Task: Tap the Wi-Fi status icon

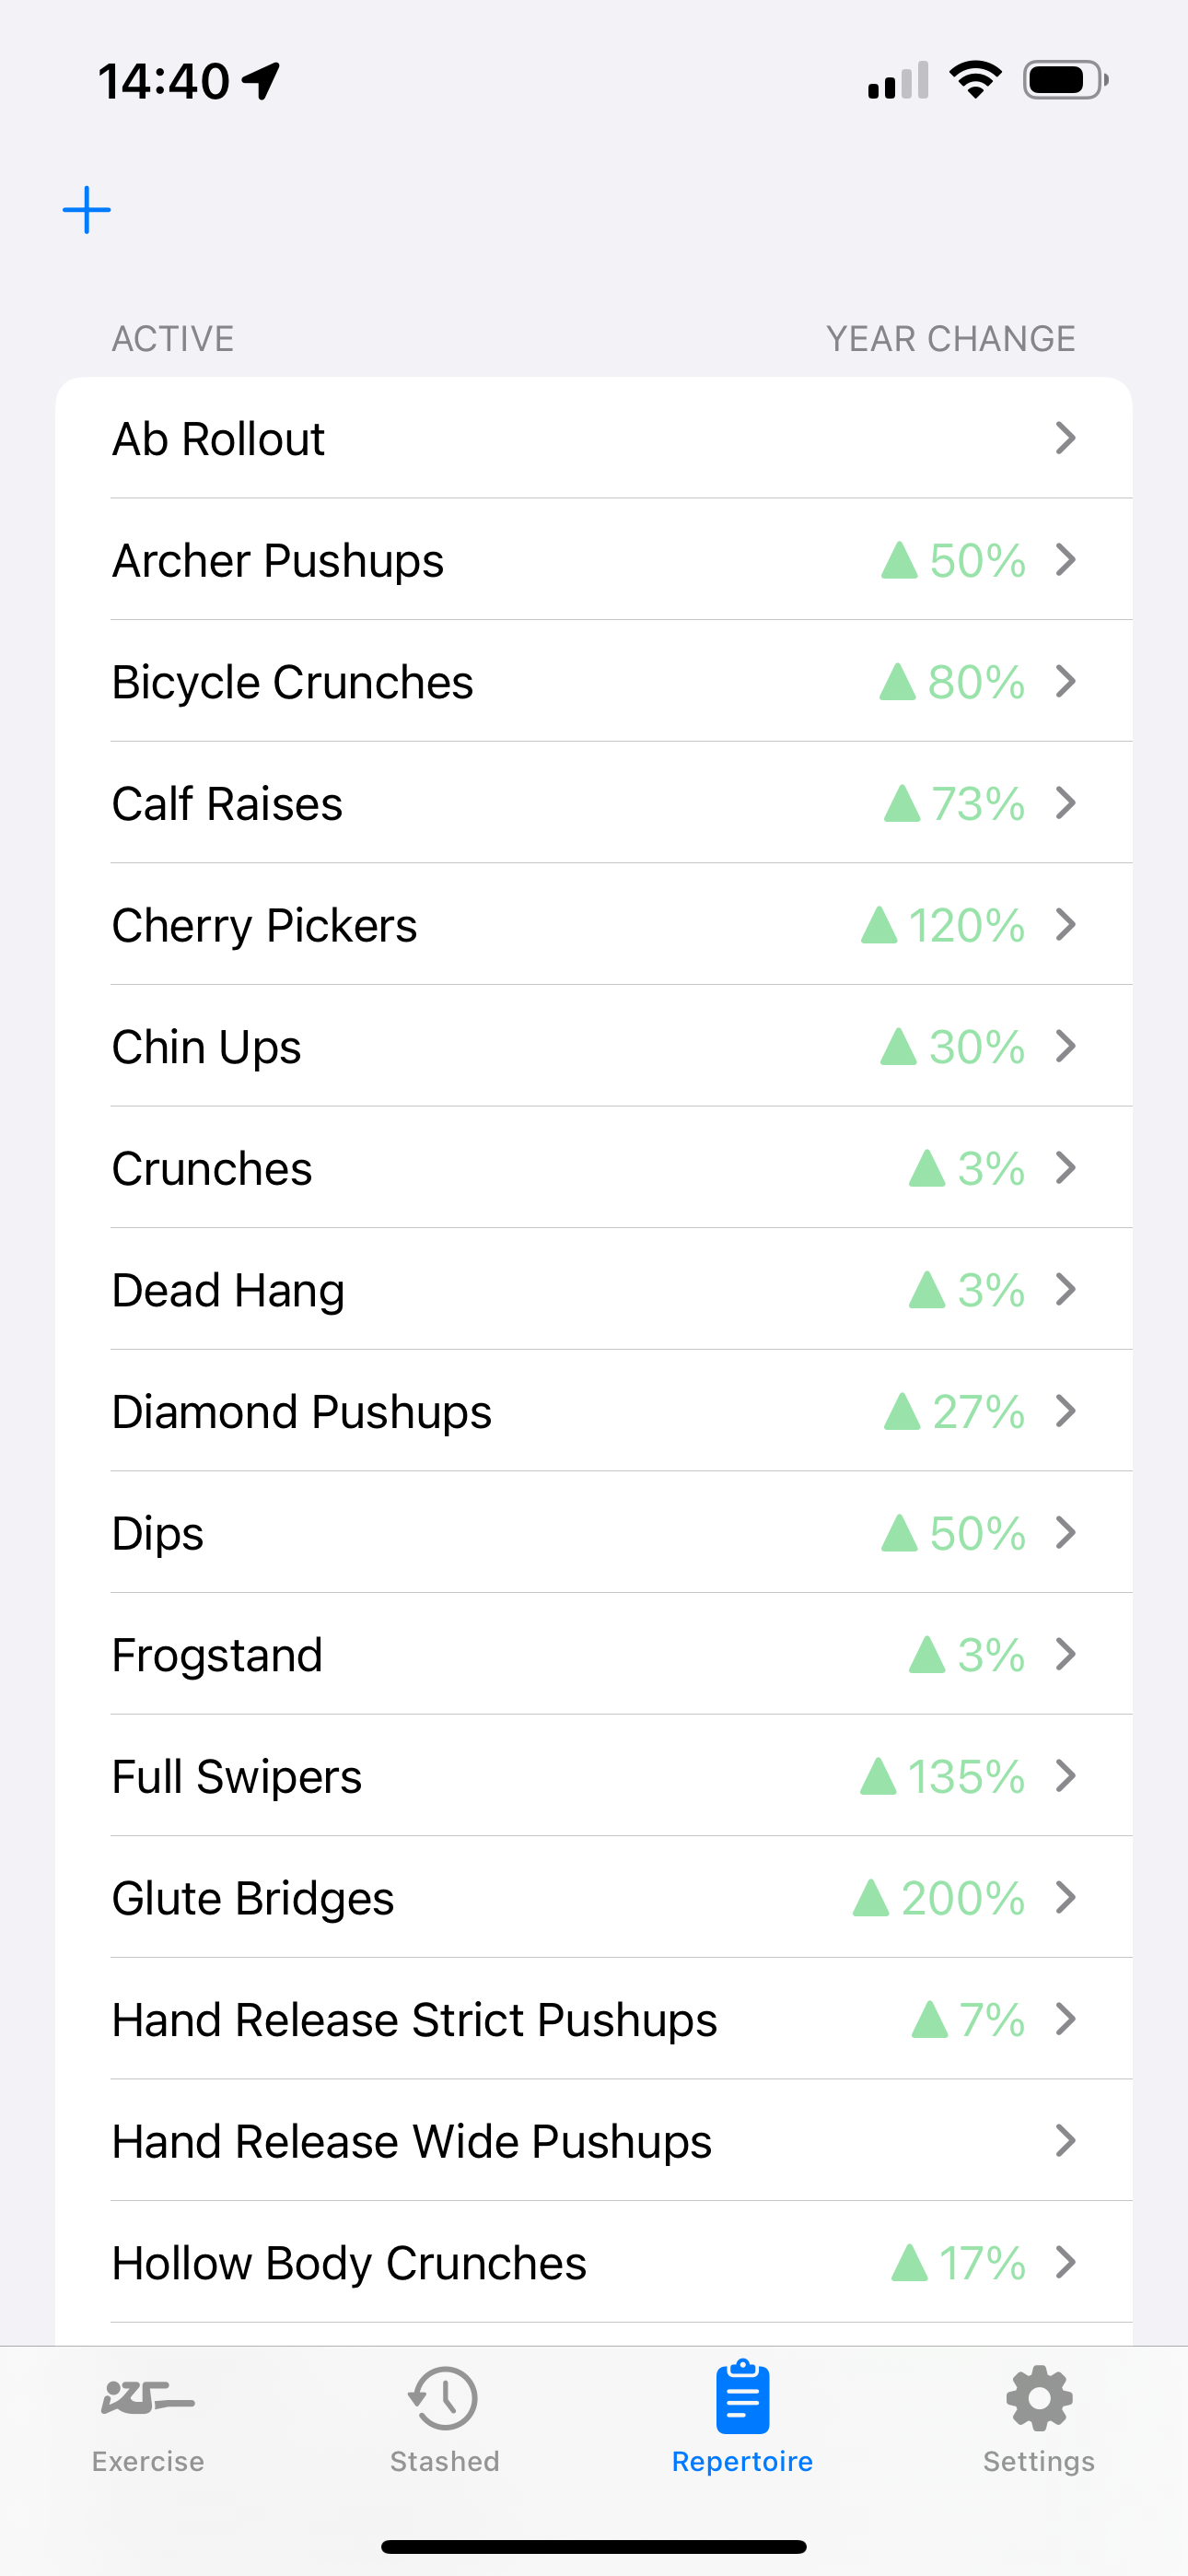Action: 976,80
